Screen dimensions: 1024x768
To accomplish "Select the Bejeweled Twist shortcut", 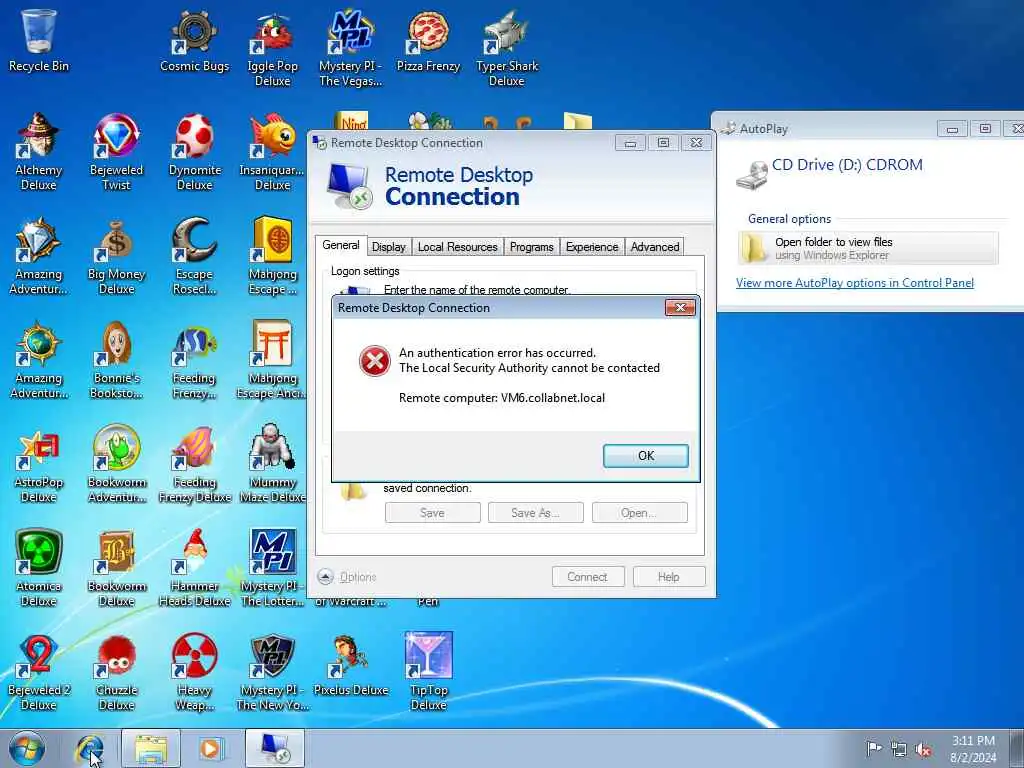I will pyautogui.click(x=116, y=152).
